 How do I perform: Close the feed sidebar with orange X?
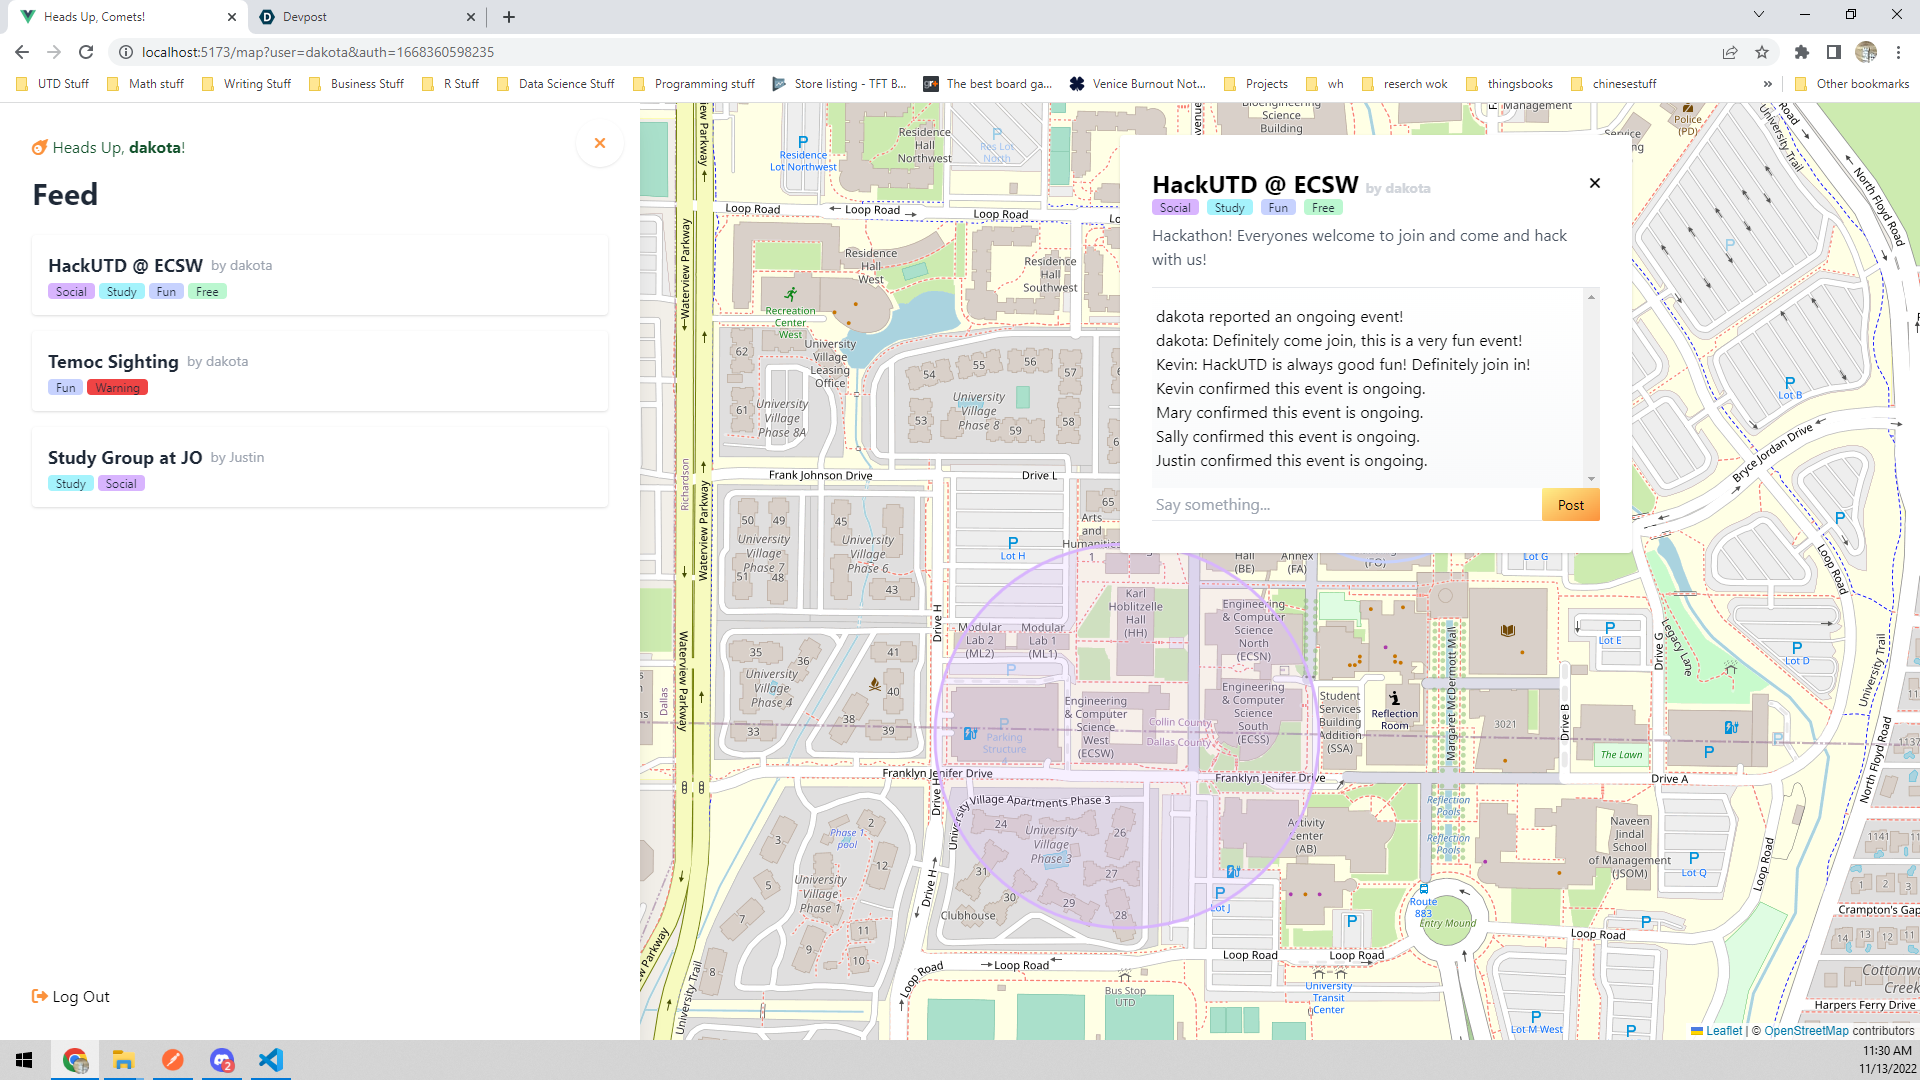pyautogui.click(x=600, y=143)
